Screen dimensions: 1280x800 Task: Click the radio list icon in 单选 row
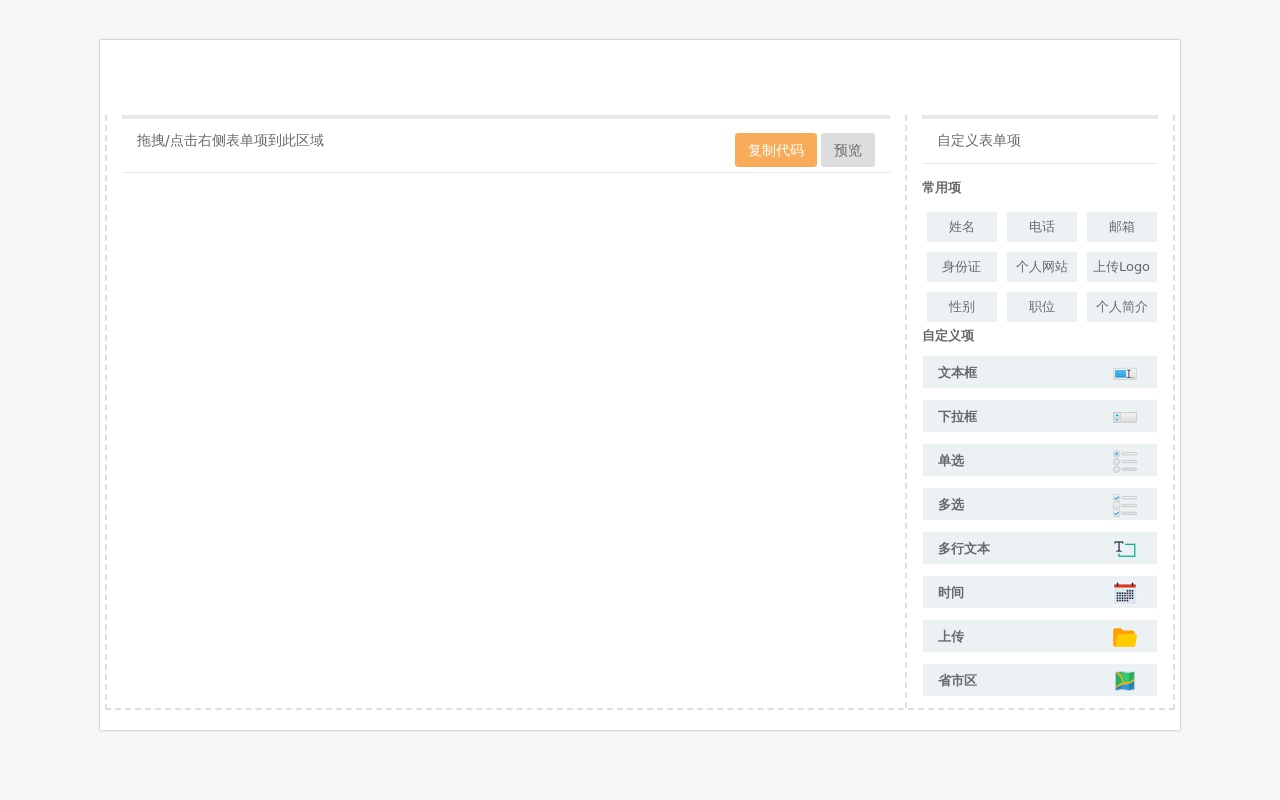(1125, 461)
